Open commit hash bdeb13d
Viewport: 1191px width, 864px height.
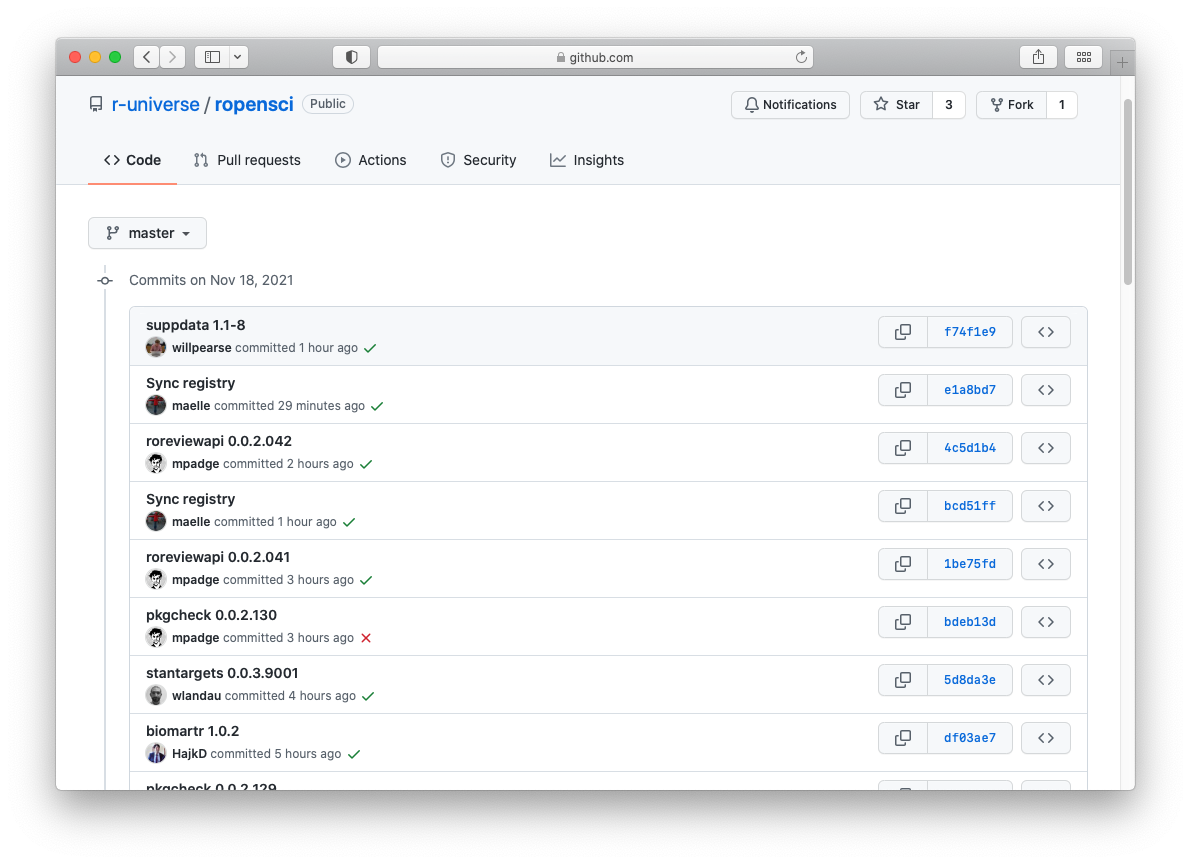[970, 622]
